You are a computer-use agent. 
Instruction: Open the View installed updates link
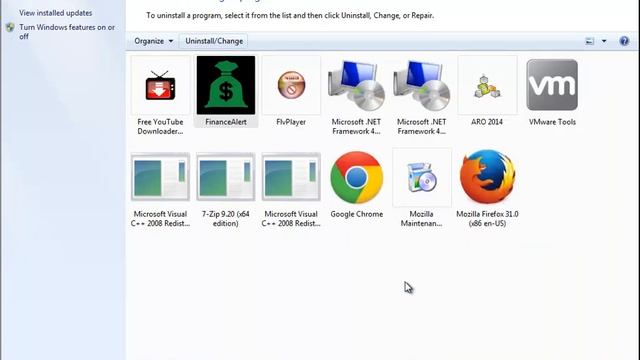coord(56,13)
